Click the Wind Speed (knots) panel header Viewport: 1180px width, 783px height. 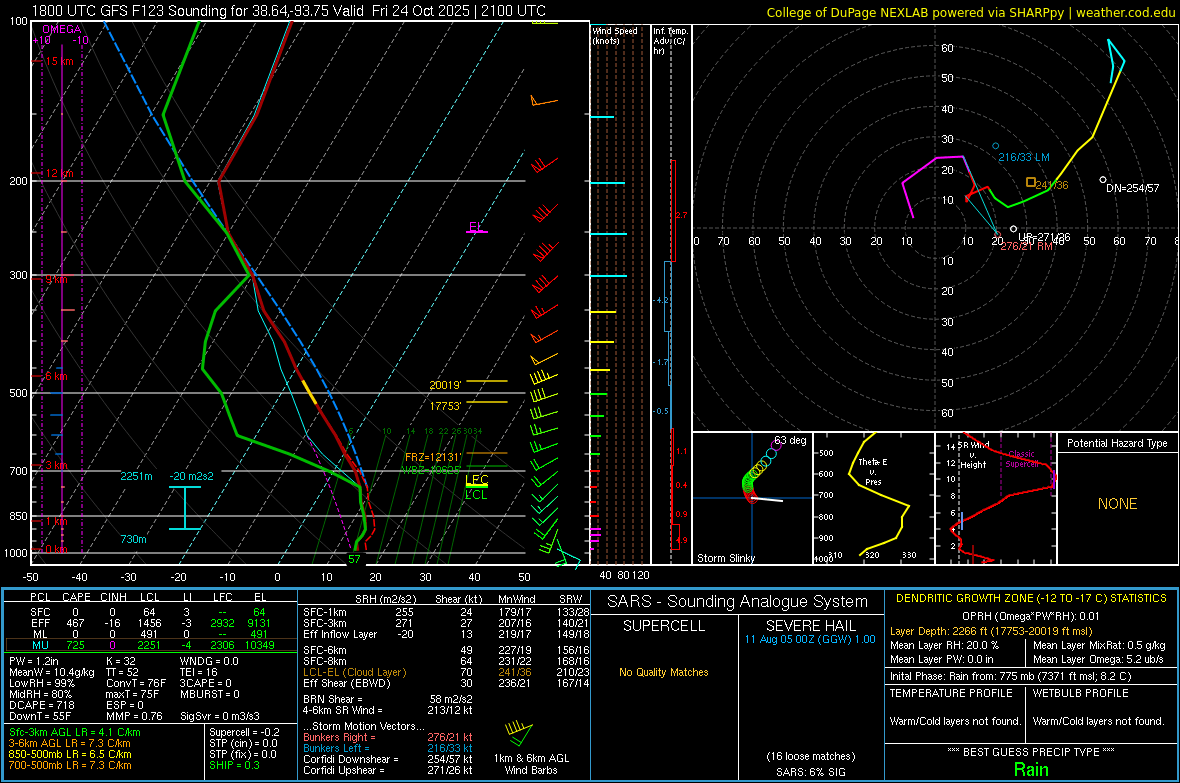tap(615, 35)
